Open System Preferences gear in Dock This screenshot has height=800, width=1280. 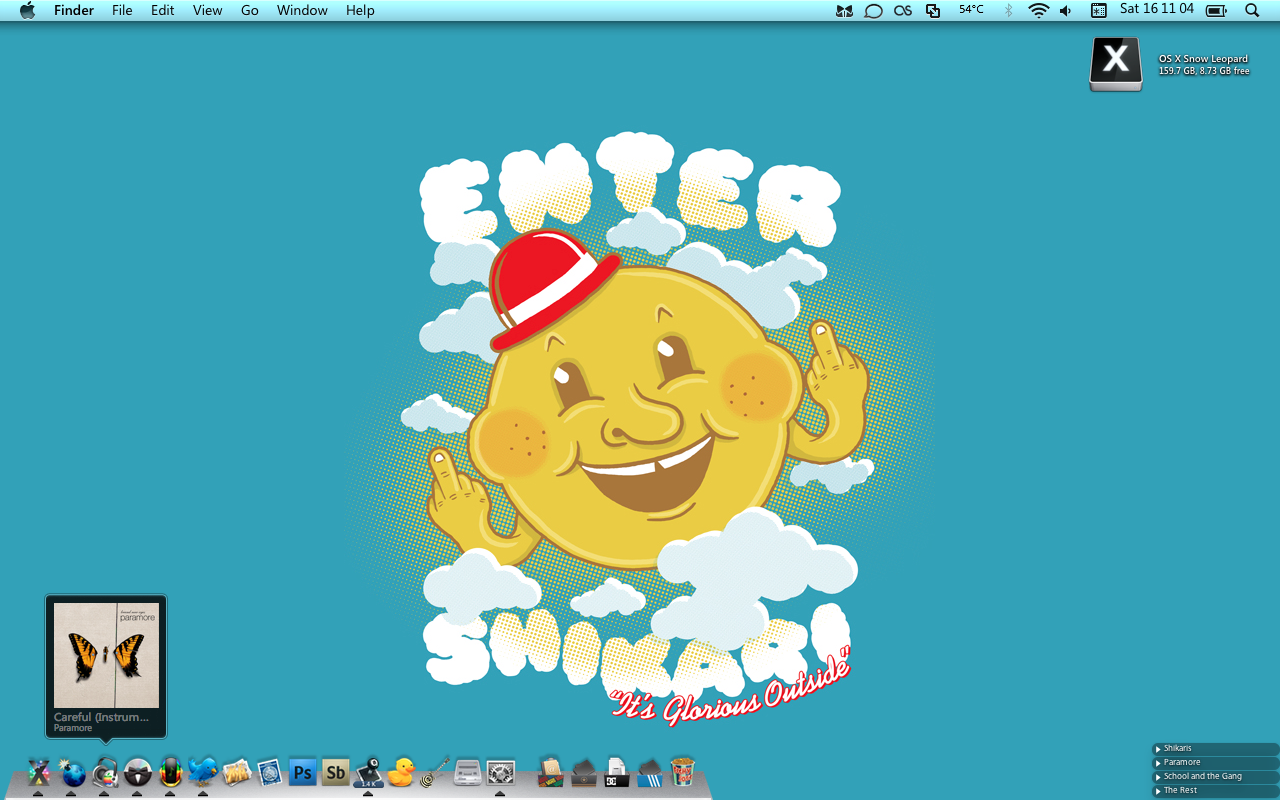(x=500, y=772)
